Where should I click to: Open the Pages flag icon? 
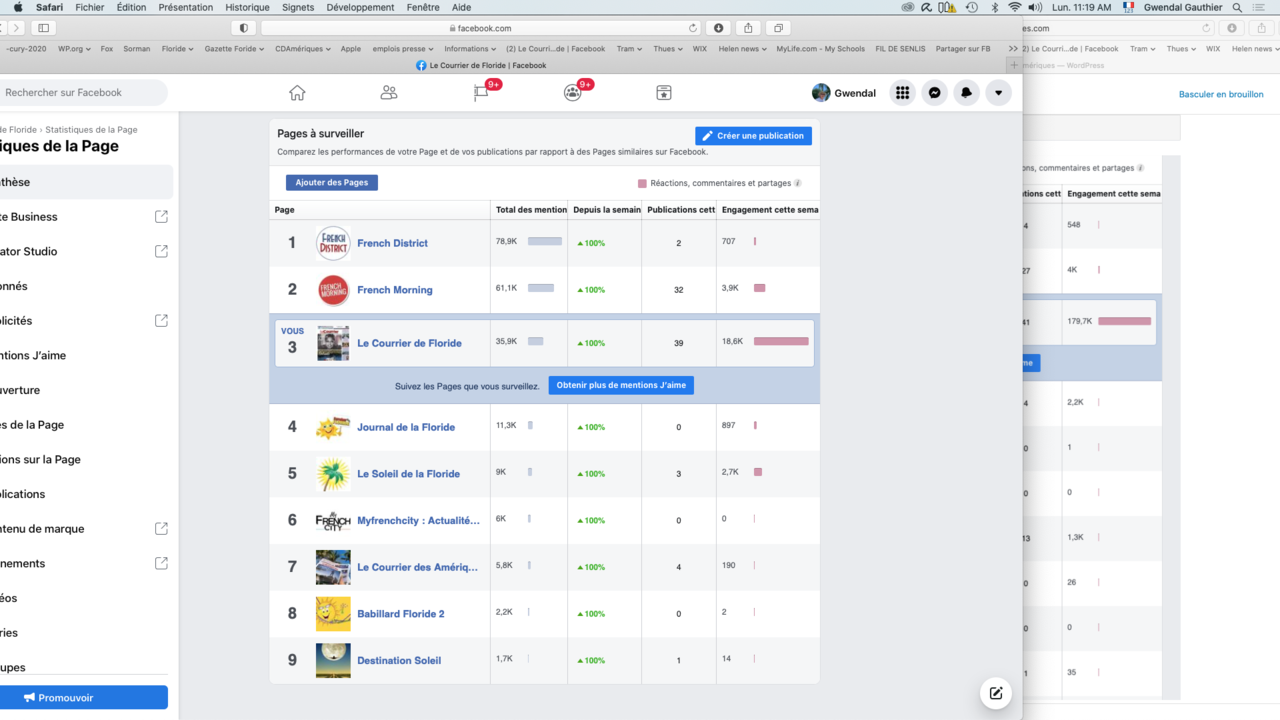(481, 93)
